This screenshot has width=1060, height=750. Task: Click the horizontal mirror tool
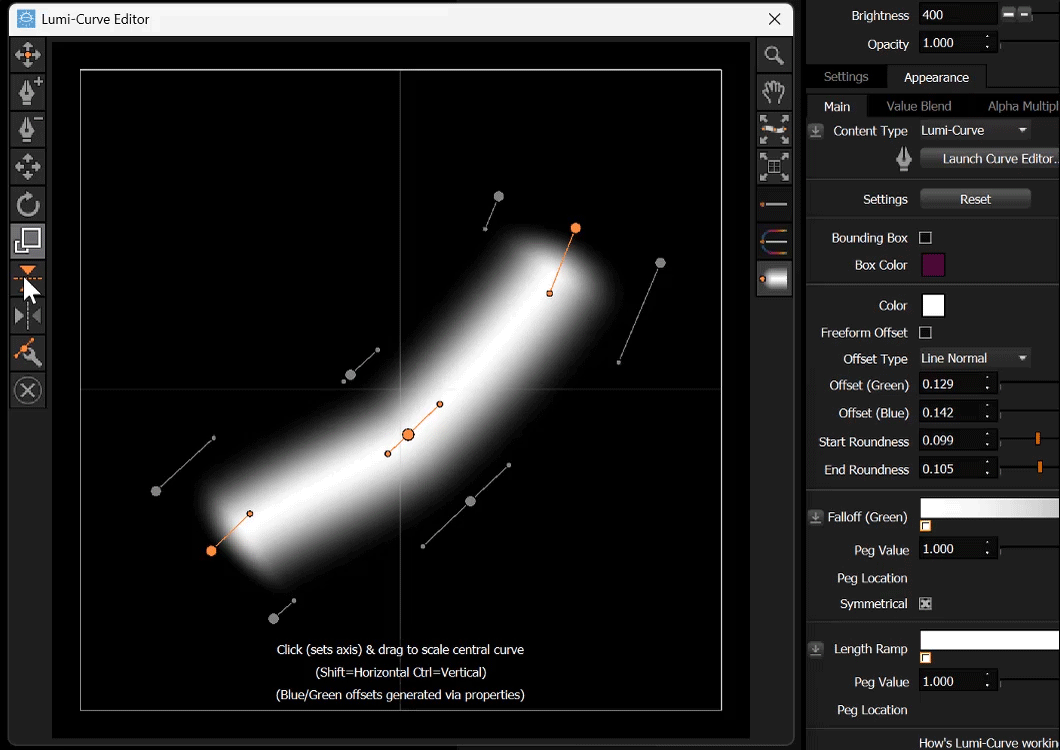[x=28, y=316]
